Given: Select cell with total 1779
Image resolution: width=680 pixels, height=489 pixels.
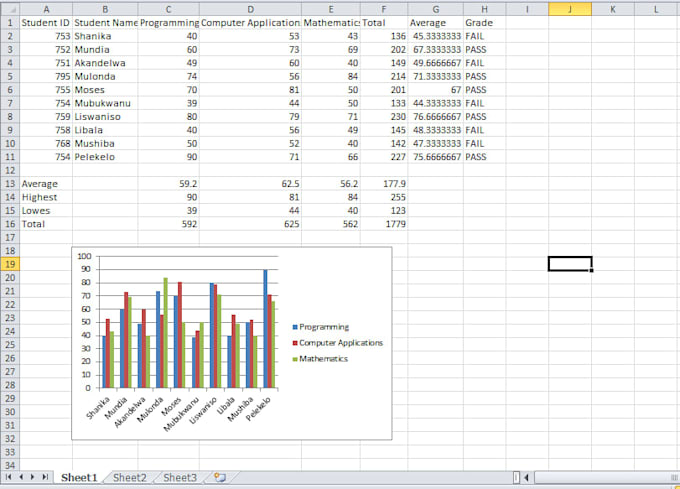Looking at the screenshot, I should coord(384,224).
